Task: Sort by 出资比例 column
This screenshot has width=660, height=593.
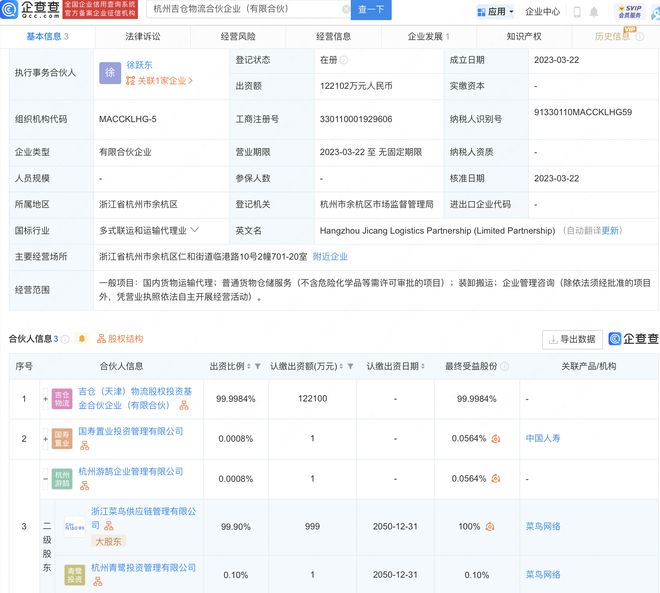Action: [249, 367]
